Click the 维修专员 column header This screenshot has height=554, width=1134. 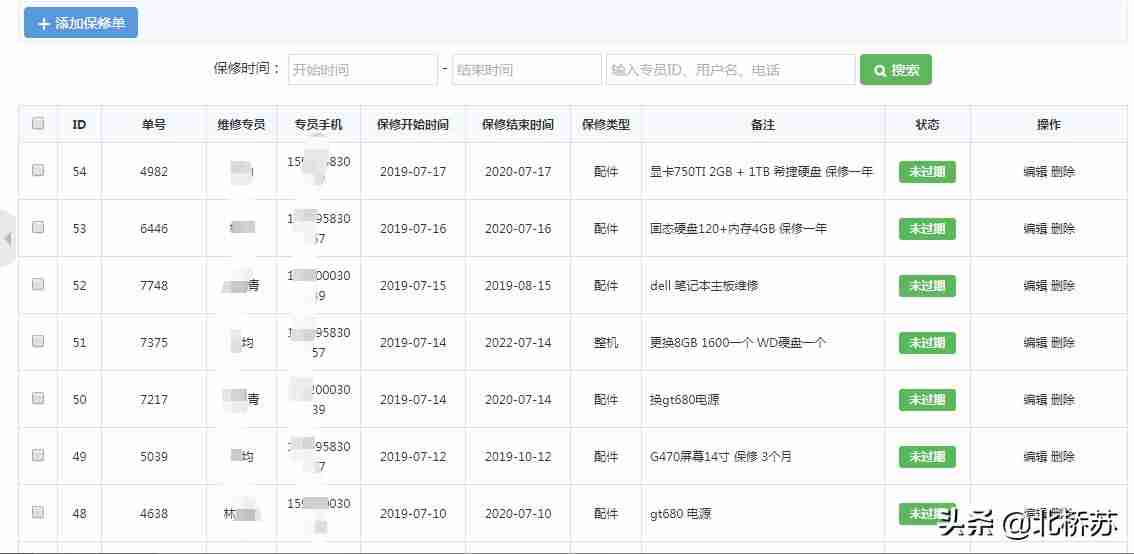point(242,124)
